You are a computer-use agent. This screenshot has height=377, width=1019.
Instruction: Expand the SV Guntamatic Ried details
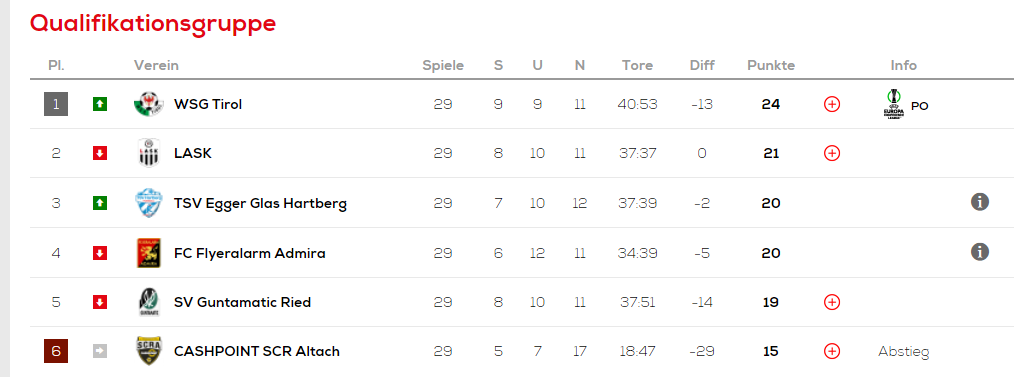point(832,302)
